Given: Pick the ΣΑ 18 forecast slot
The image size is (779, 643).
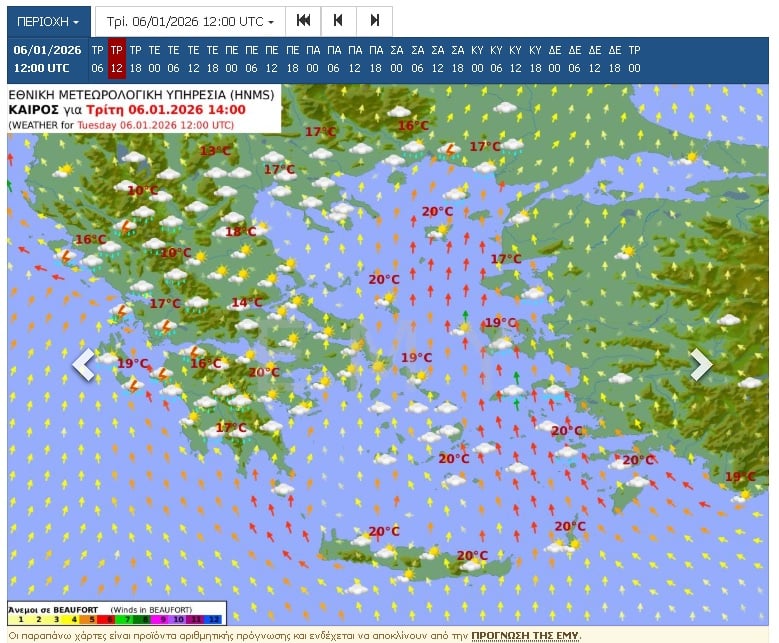Looking at the screenshot, I should 457,59.
